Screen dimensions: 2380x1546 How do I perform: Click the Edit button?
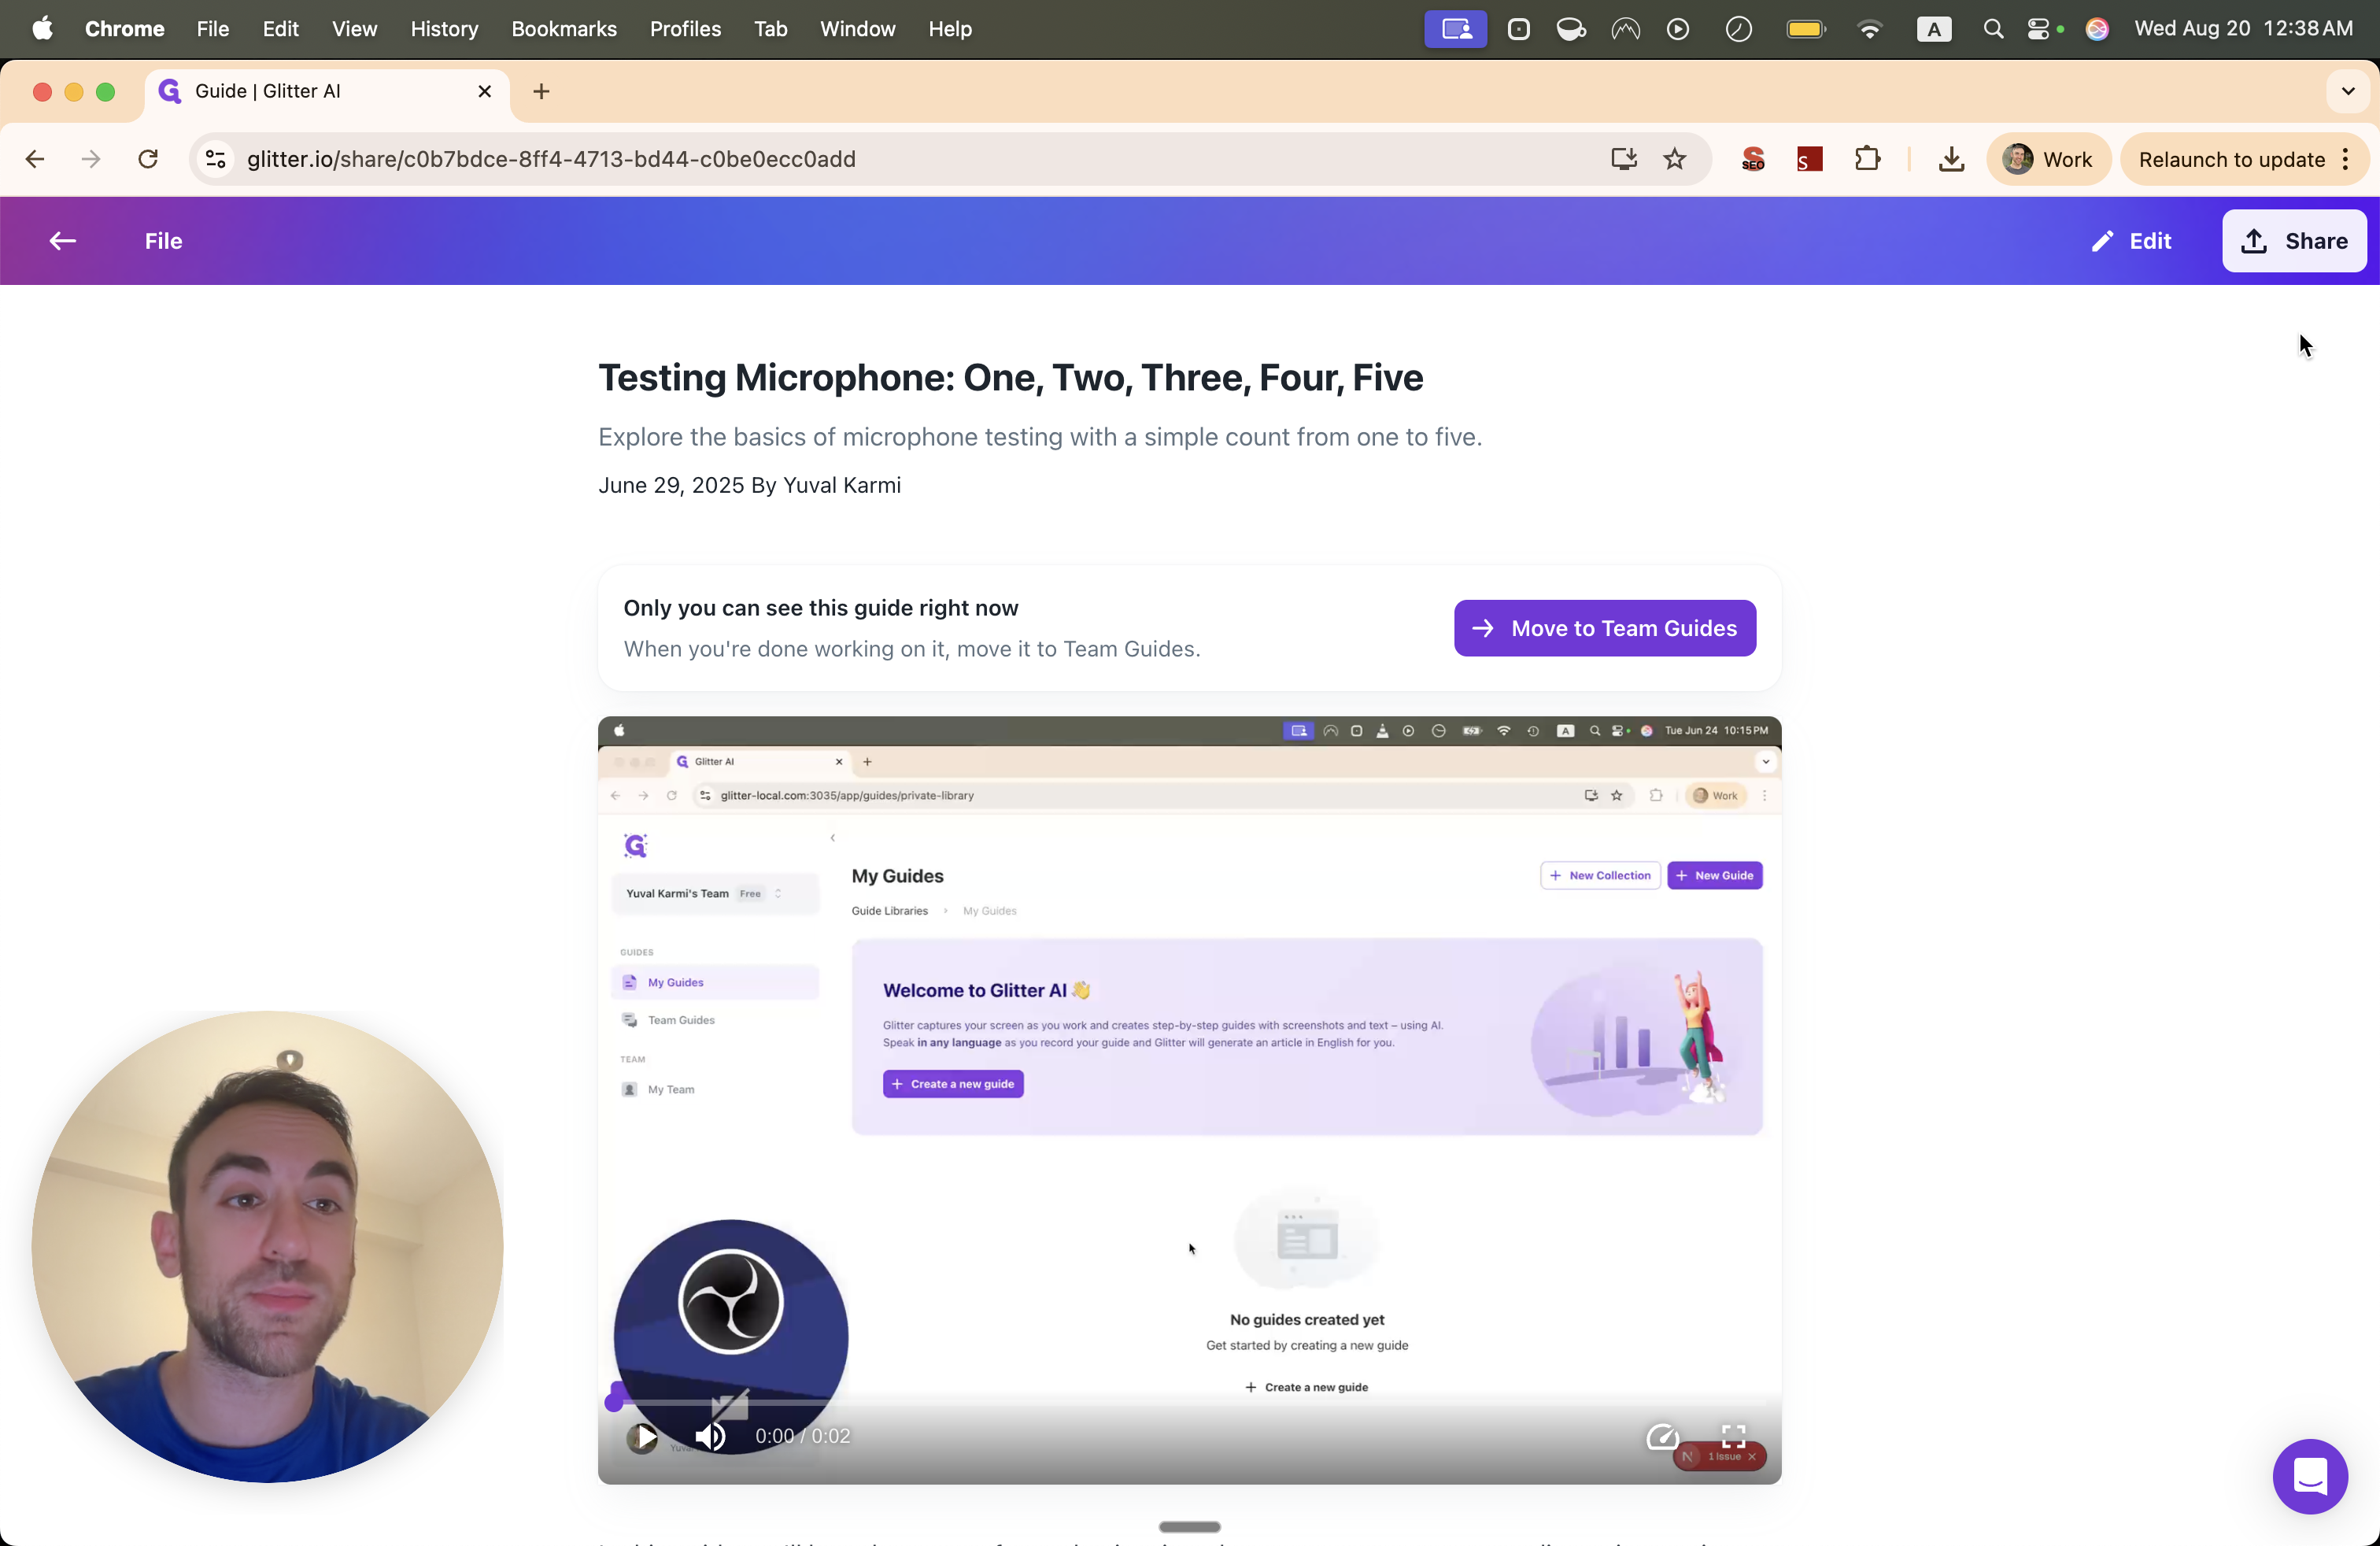click(x=2131, y=241)
